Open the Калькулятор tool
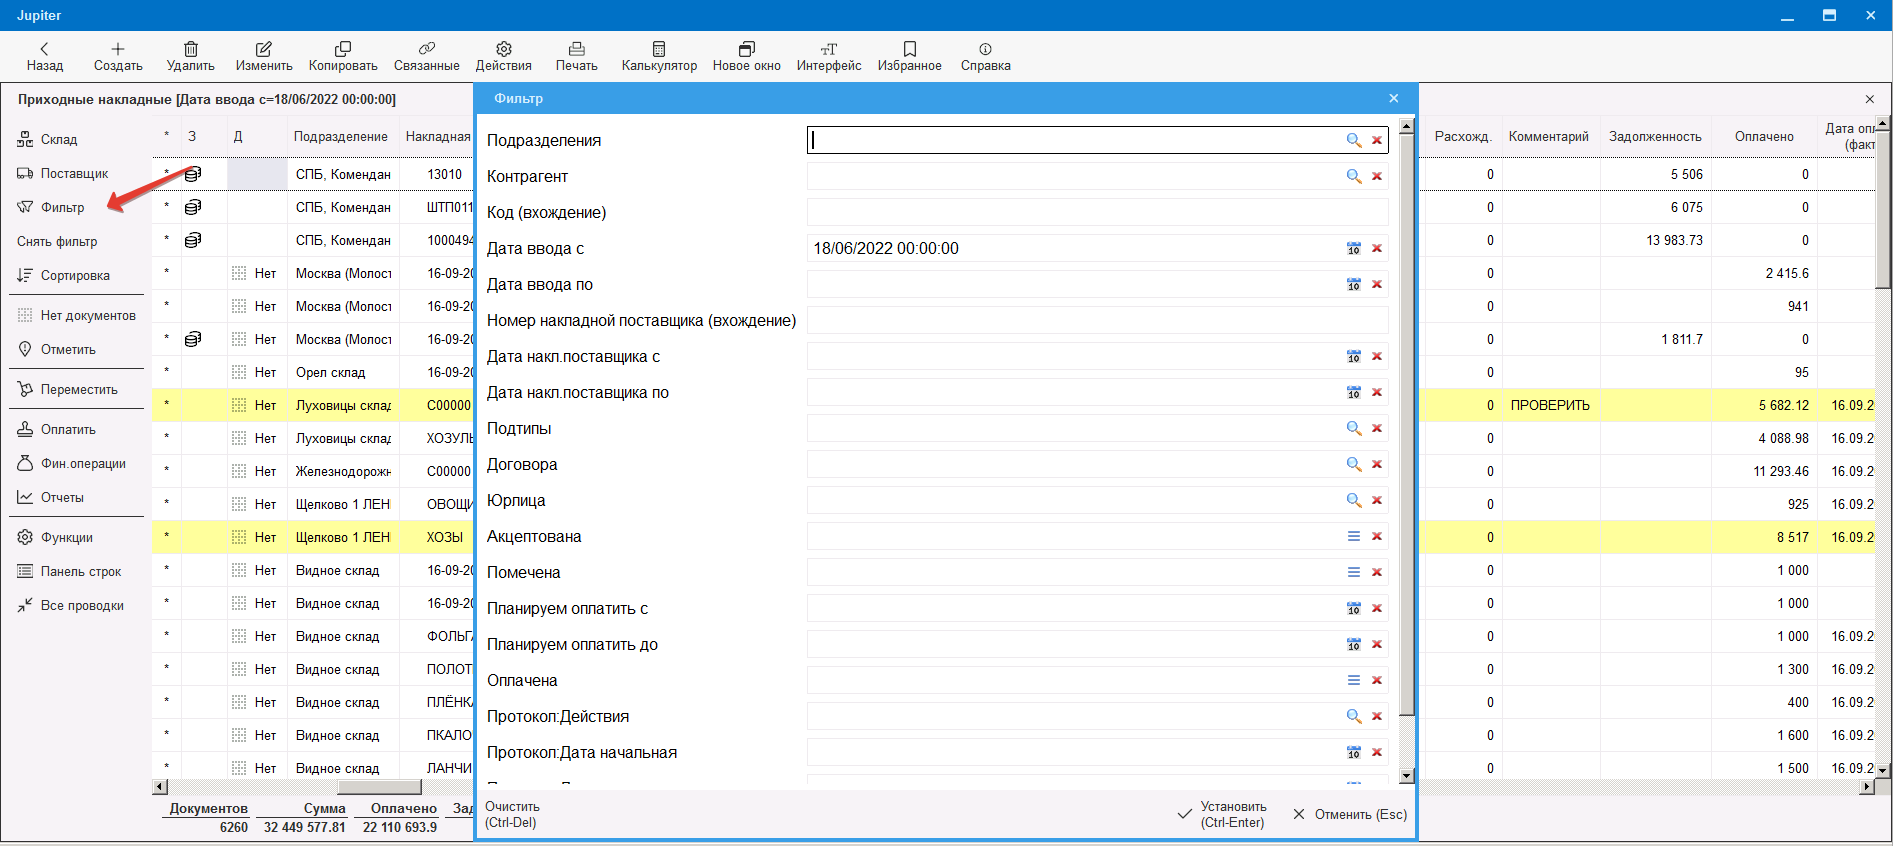 (x=659, y=57)
